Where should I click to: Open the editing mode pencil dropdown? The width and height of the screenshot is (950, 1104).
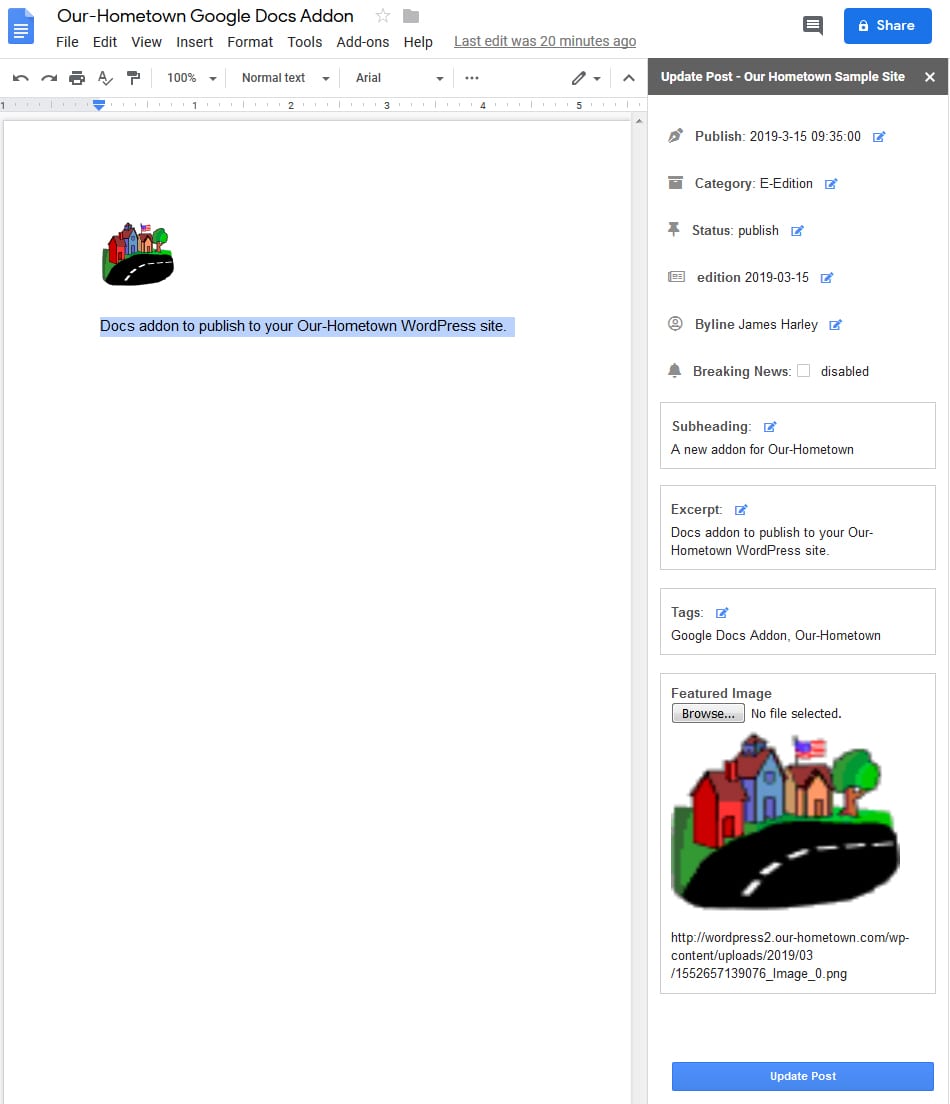(585, 78)
